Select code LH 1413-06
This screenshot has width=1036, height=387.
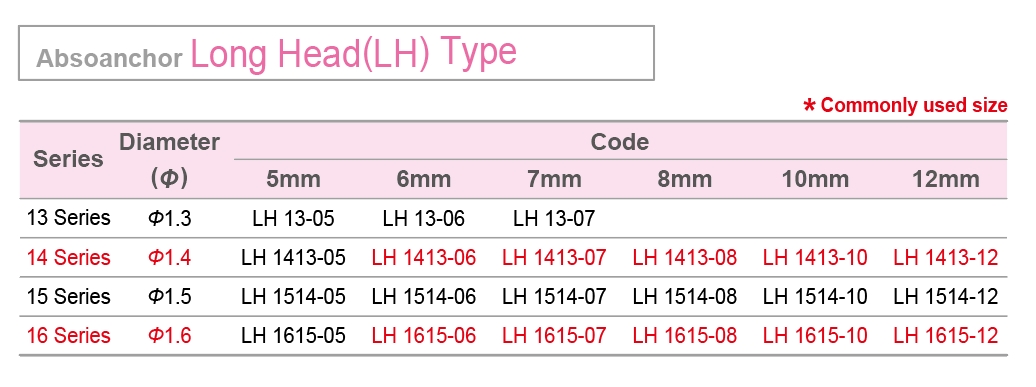[x=424, y=257]
